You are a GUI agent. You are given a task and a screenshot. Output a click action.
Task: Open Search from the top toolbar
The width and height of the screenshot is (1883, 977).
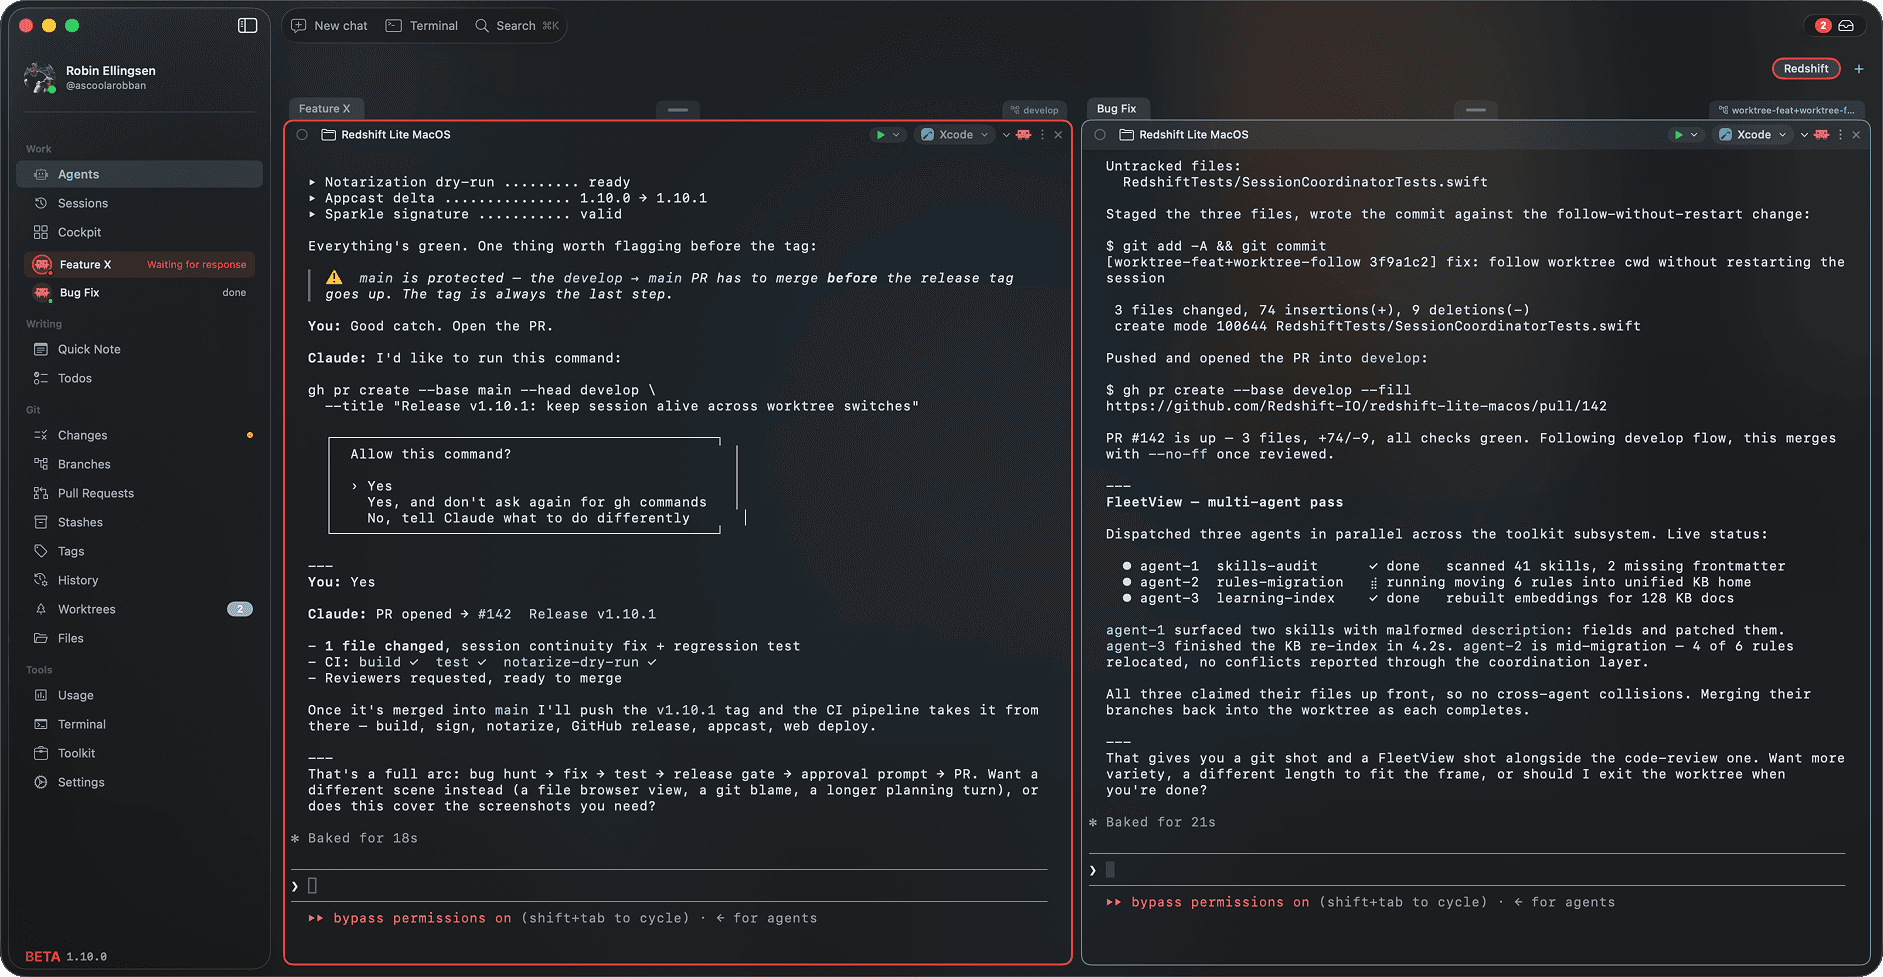[x=516, y=26]
